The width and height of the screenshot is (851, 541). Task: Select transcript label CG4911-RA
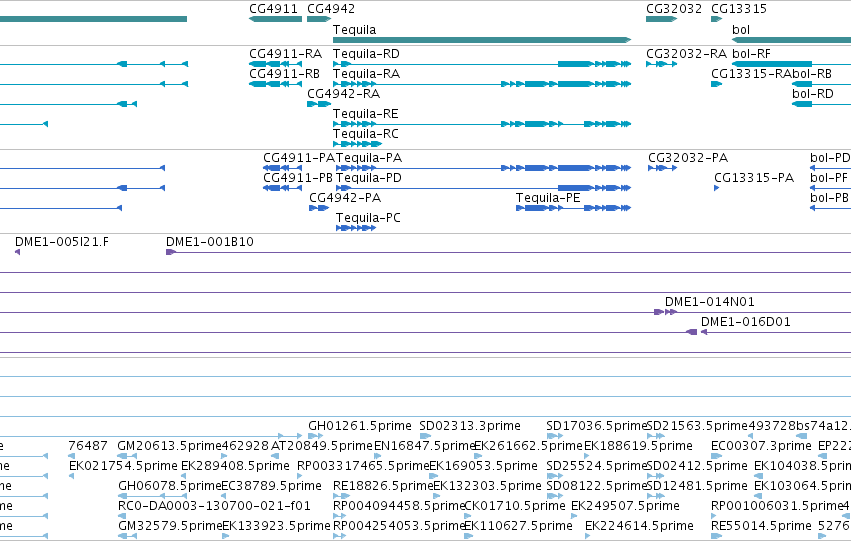285,54
